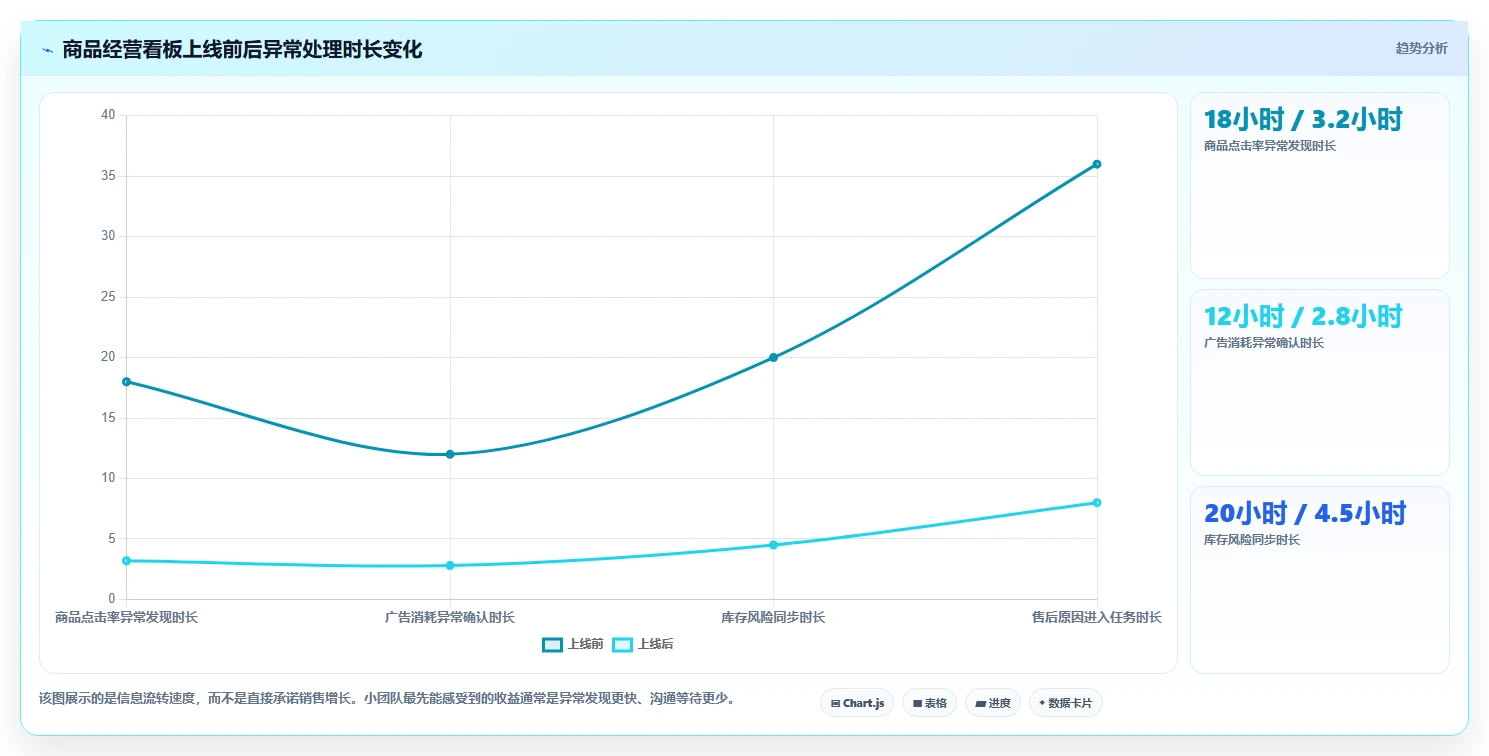Click the 表格 tag button

point(929,703)
